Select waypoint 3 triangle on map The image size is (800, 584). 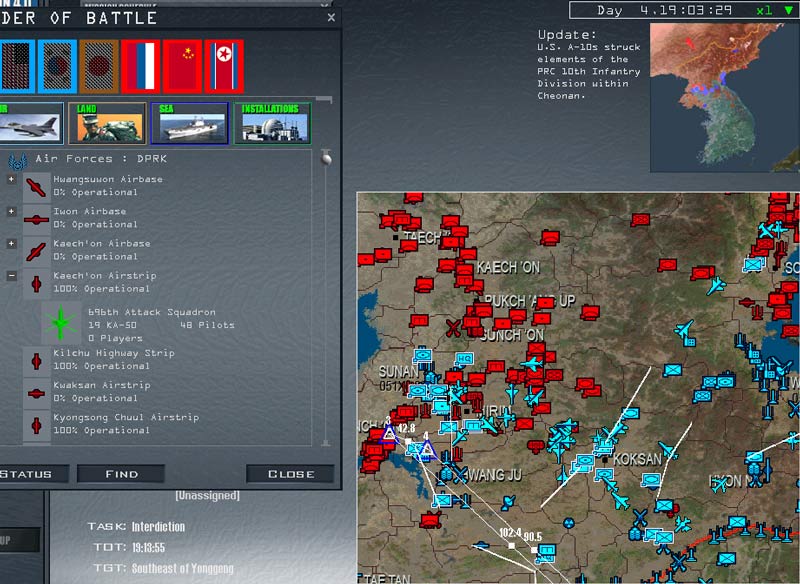click(389, 434)
